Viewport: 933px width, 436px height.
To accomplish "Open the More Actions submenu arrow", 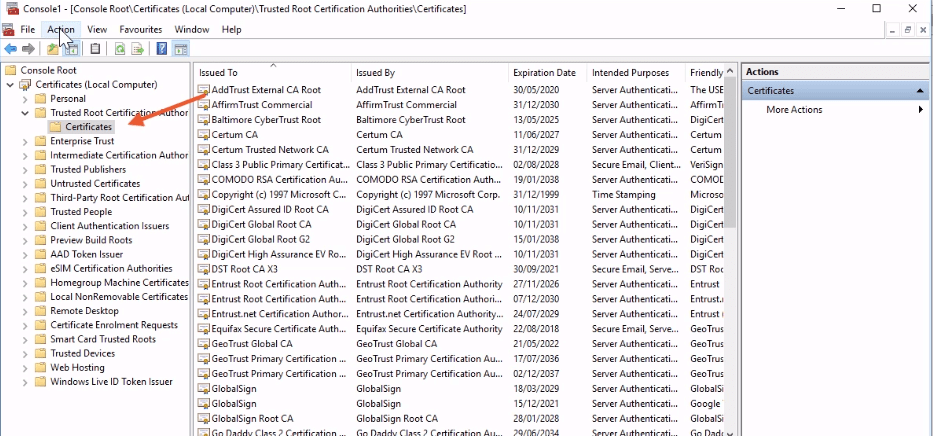I will coord(921,109).
